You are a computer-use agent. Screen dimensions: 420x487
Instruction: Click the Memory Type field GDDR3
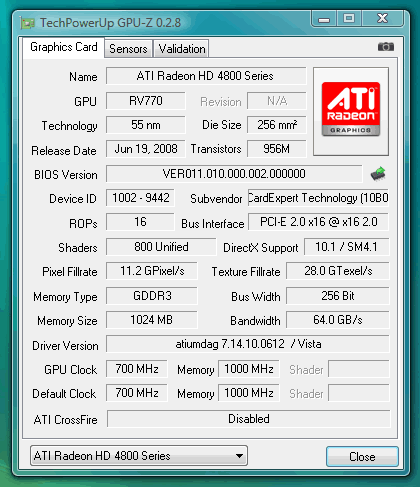pos(152,296)
